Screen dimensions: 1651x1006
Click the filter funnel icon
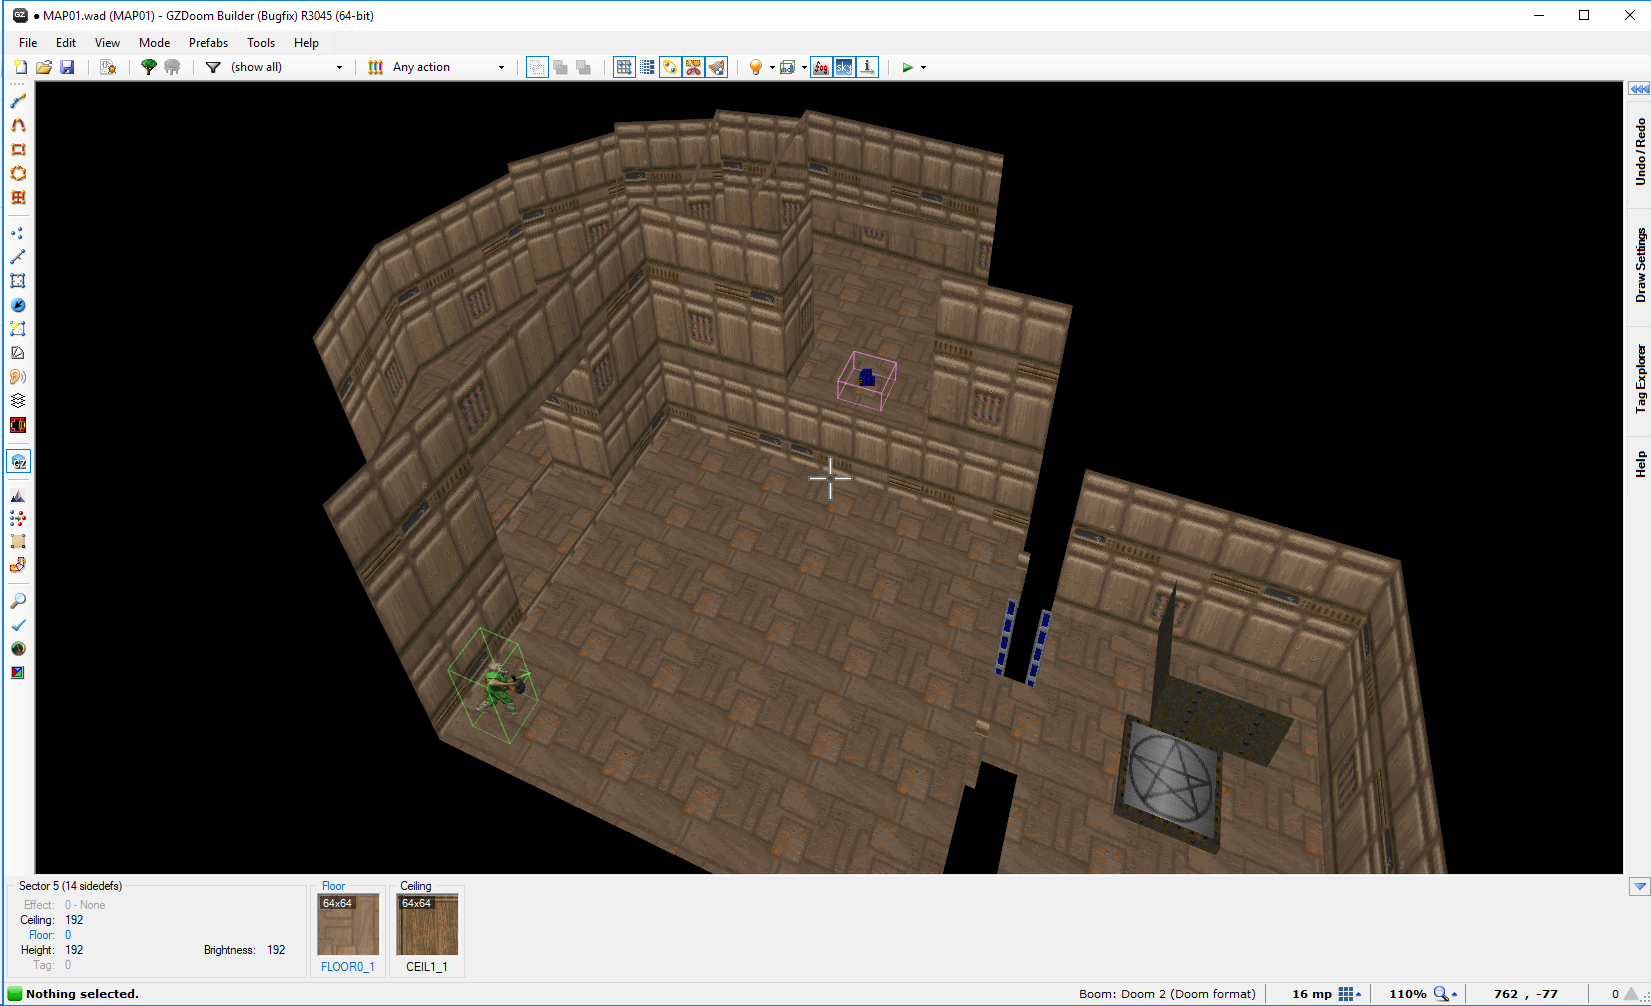pyautogui.click(x=213, y=67)
